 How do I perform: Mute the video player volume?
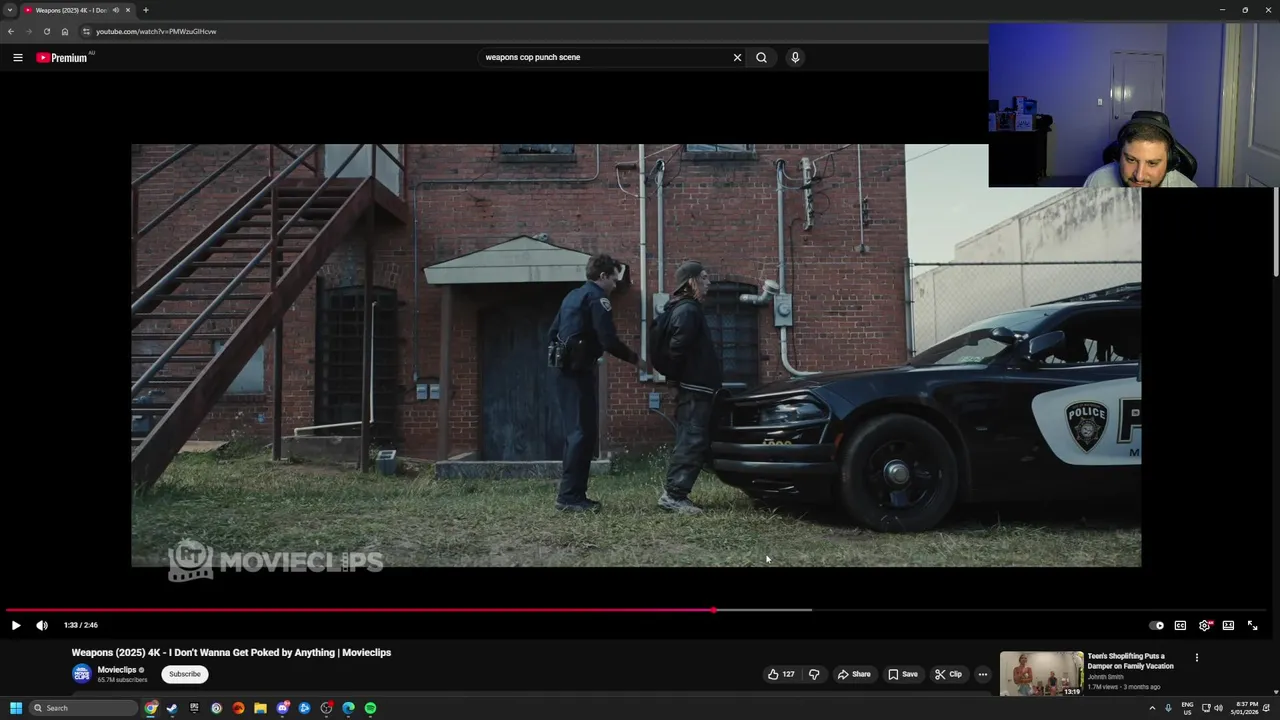click(x=42, y=625)
